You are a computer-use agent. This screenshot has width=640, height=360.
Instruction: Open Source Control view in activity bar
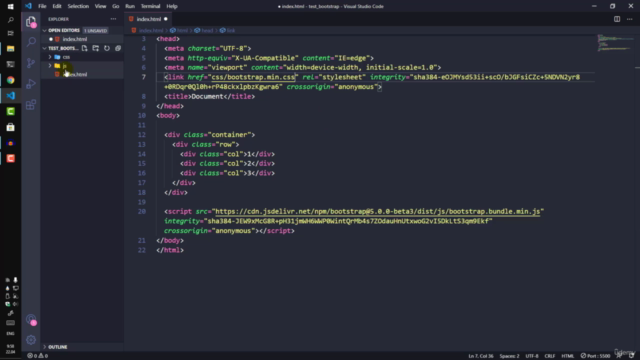31,63
